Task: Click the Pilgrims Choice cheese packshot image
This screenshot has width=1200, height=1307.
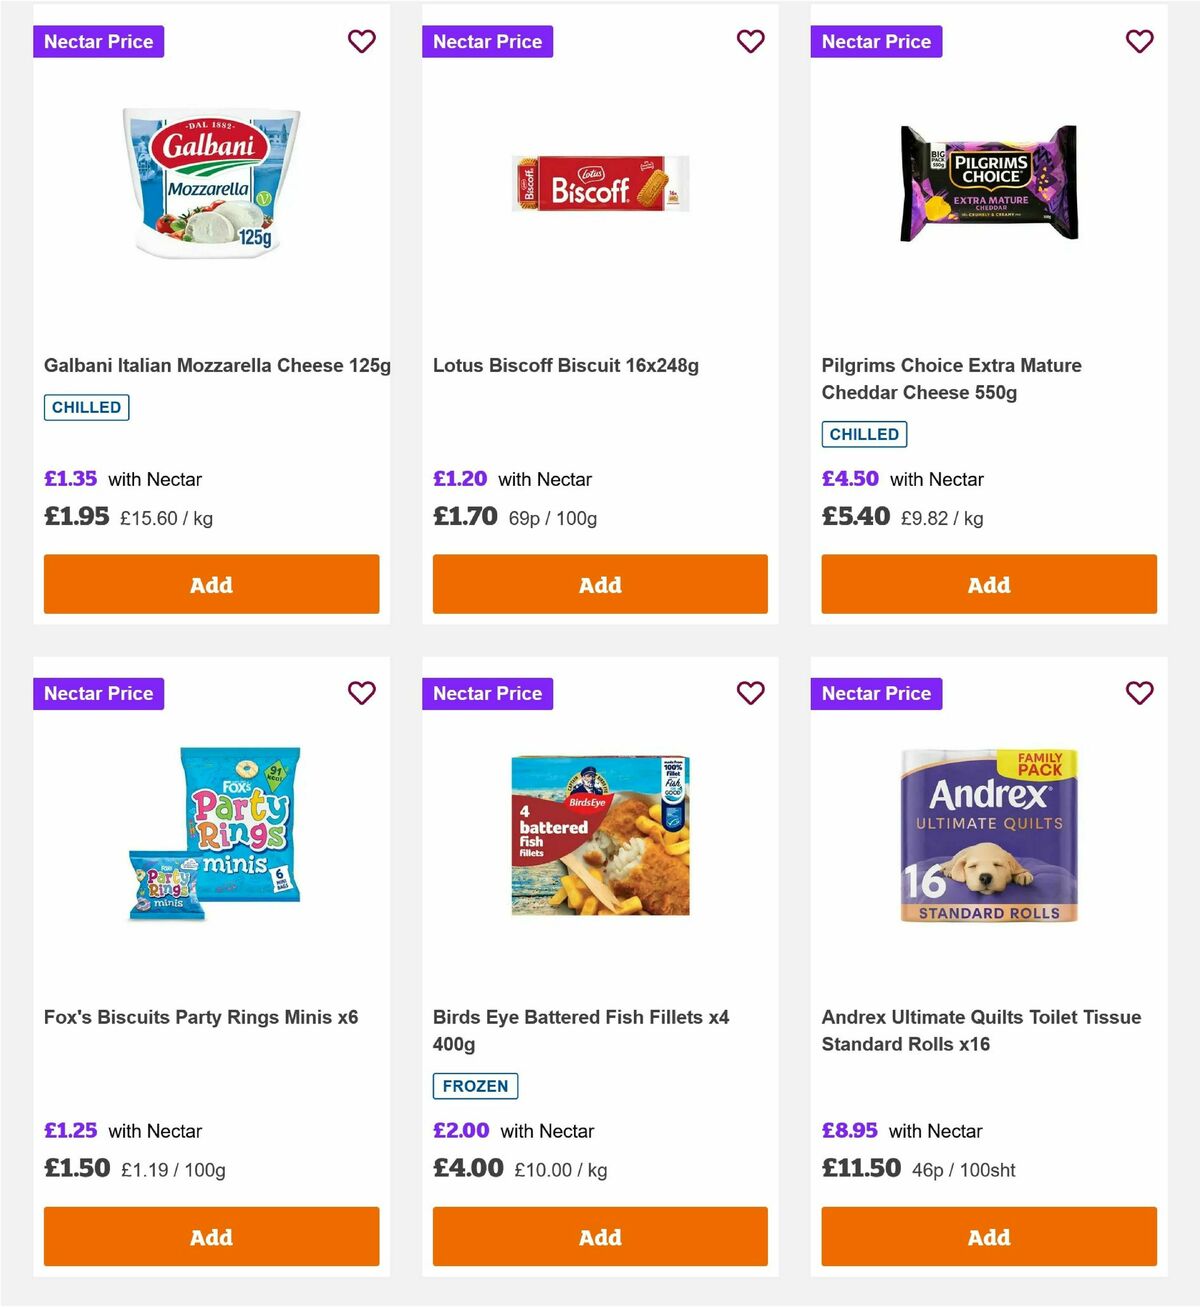Action: click(x=988, y=181)
